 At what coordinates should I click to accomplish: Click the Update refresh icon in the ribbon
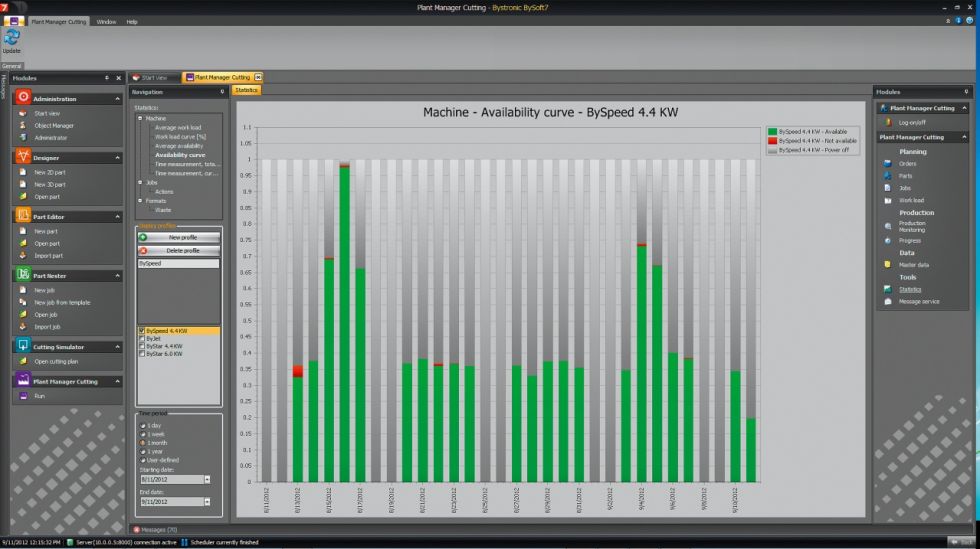click(x=11, y=39)
